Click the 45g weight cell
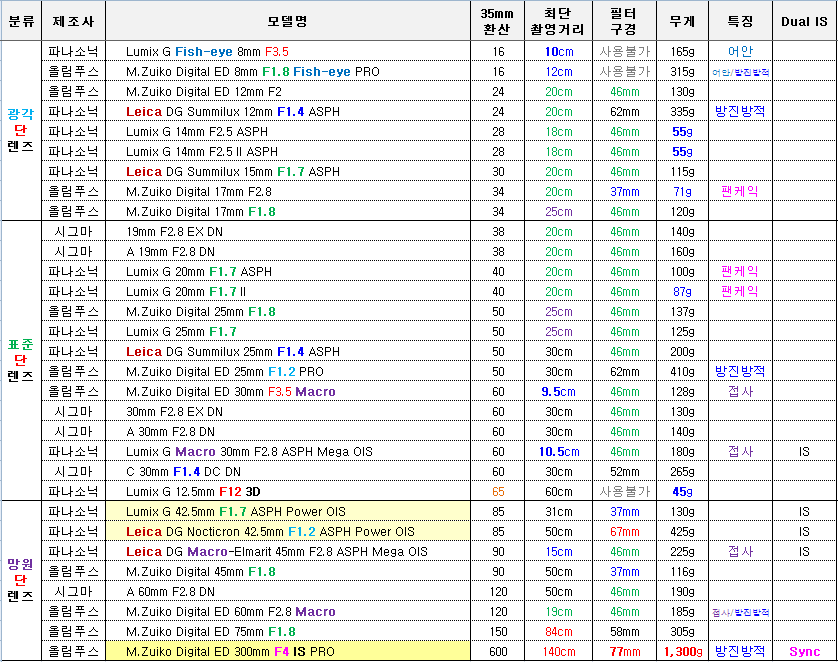This screenshot has height=662, width=838. point(682,492)
